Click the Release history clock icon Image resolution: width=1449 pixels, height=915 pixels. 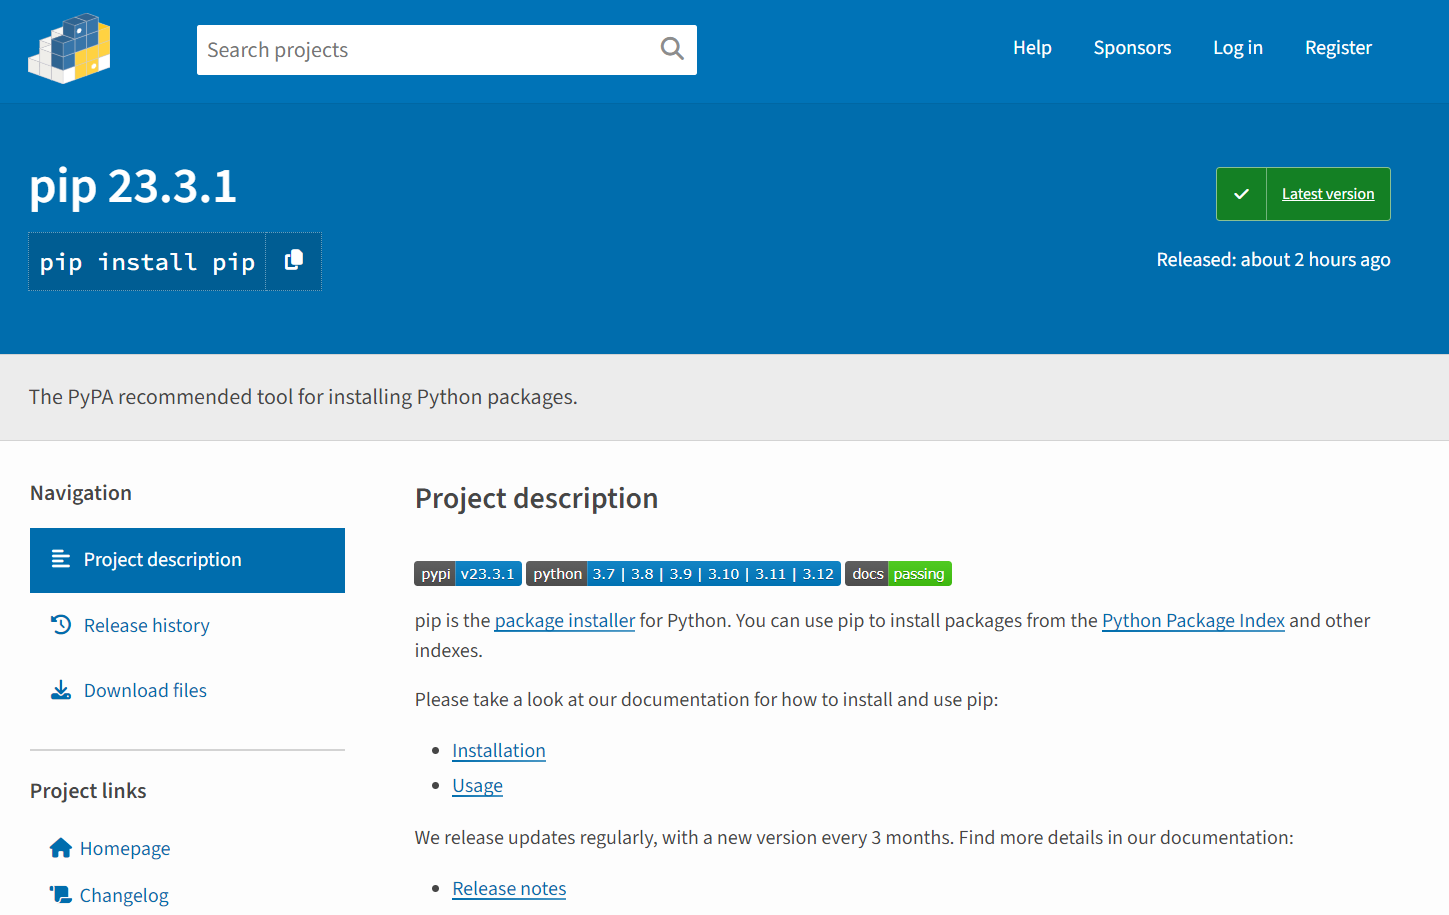click(61, 625)
